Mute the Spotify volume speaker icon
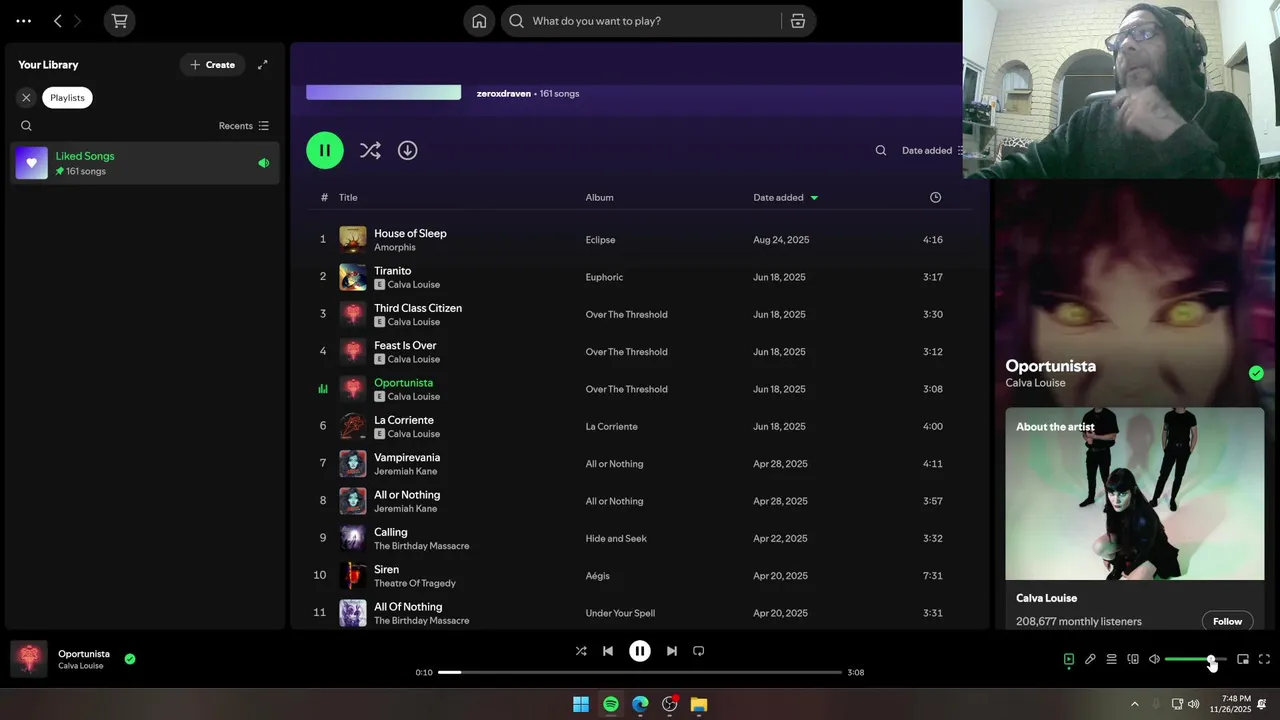 coord(1154,659)
